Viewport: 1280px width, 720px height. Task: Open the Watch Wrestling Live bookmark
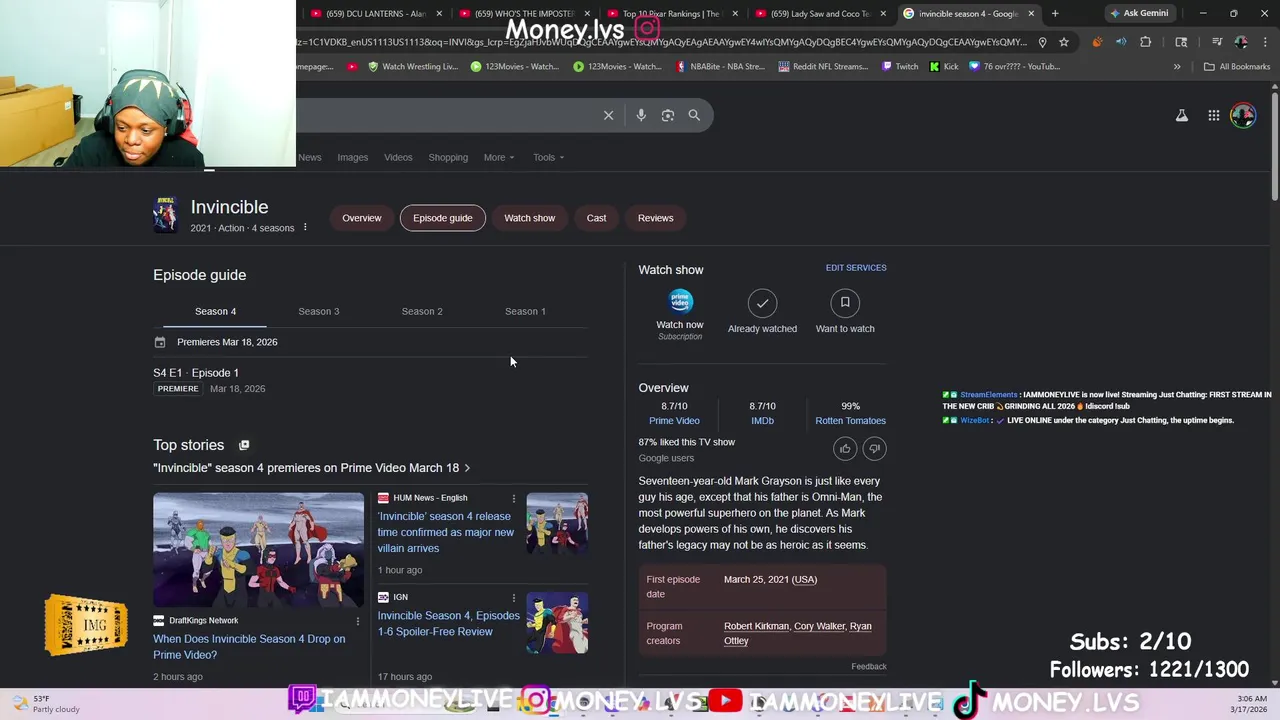413,66
